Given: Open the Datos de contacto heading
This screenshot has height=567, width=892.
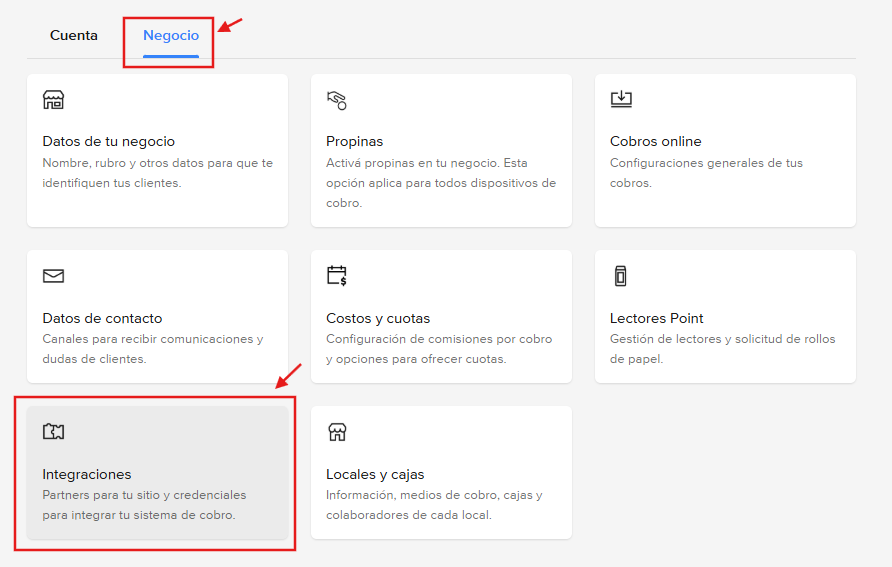Looking at the screenshot, I should (x=102, y=318).
